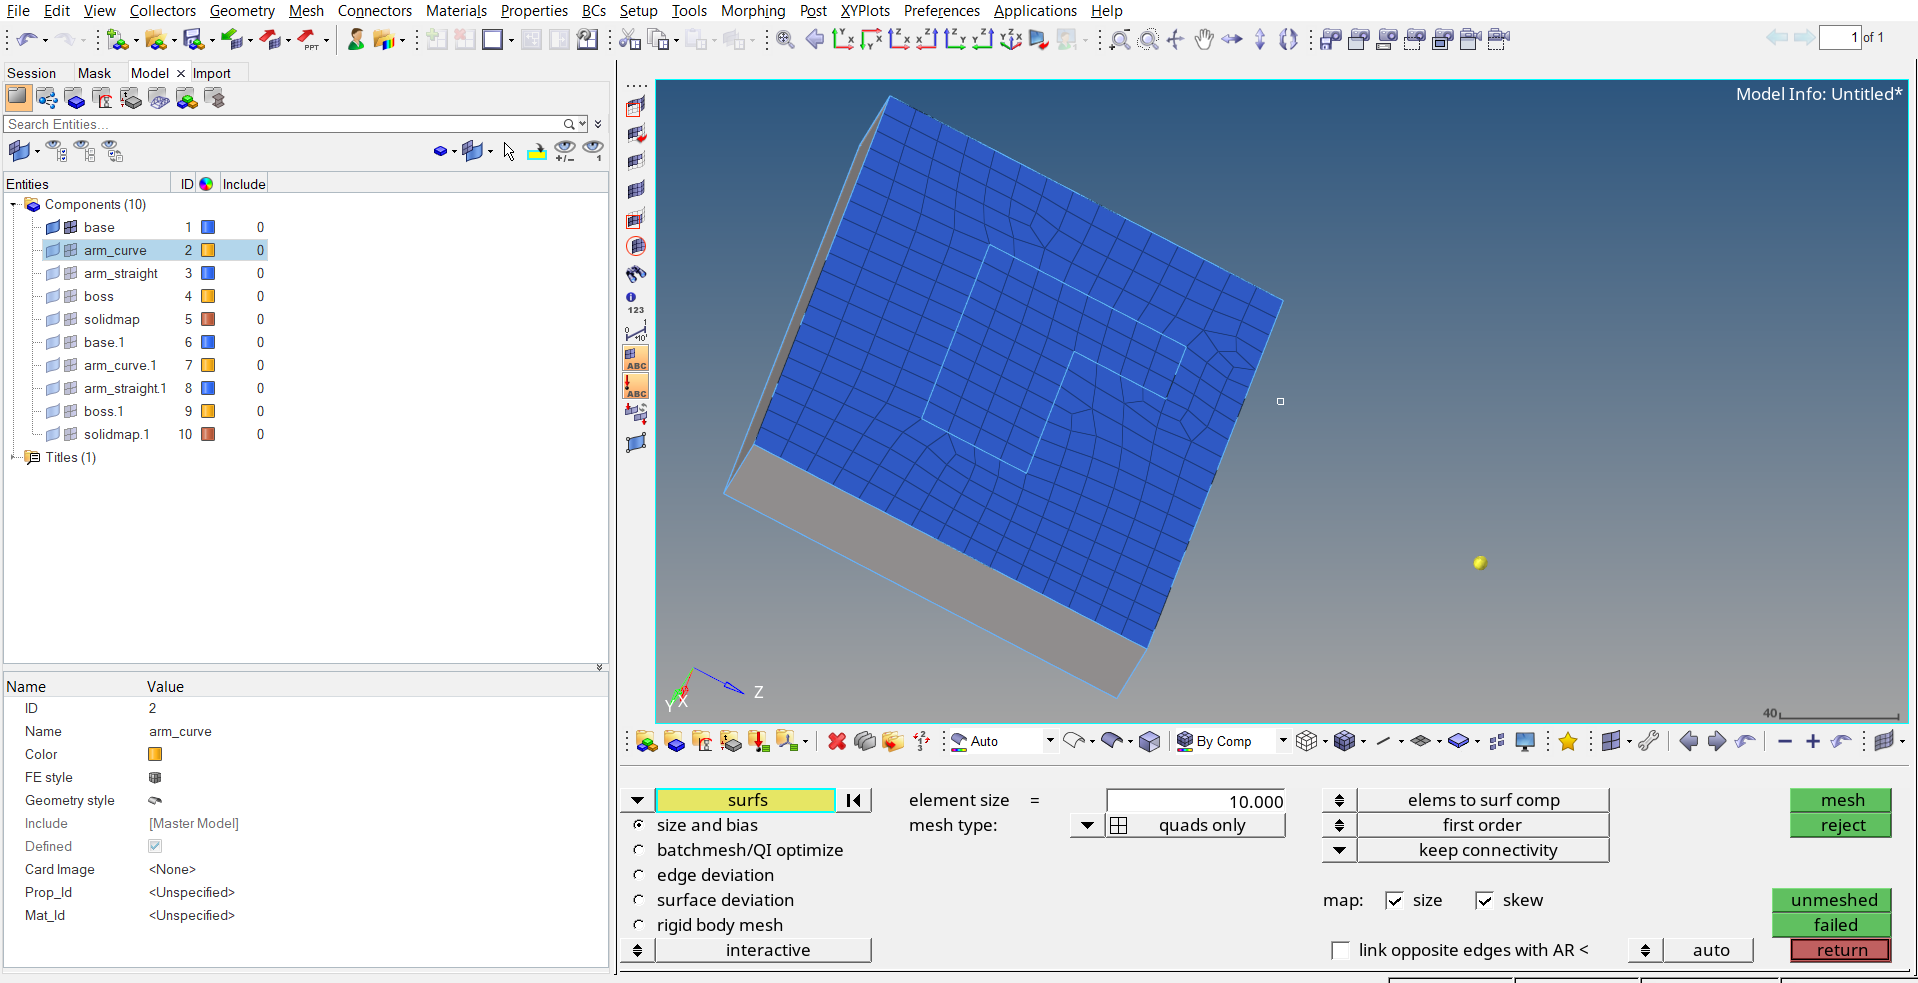
Task: Click the Isolate Only eye icon
Action: click(x=593, y=151)
